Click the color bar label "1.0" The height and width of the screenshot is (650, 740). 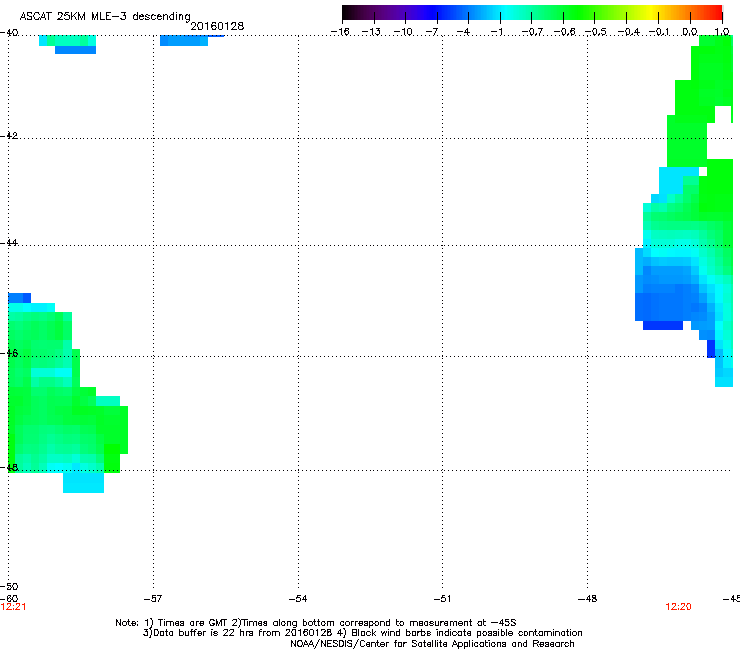722,32
